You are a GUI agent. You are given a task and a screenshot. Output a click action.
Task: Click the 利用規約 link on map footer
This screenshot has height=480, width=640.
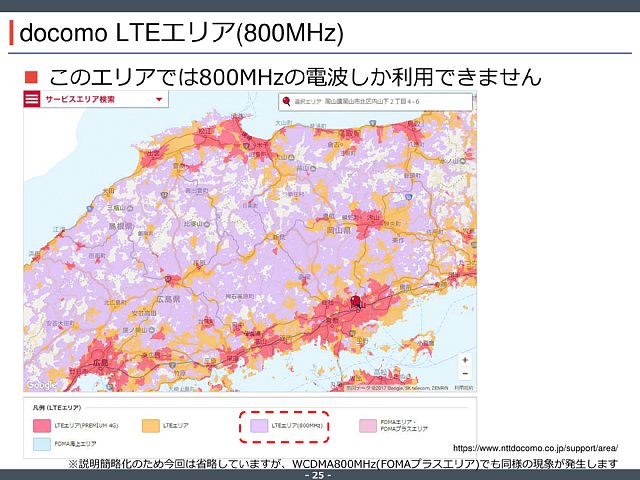pyautogui.click(x=464, y=388)
